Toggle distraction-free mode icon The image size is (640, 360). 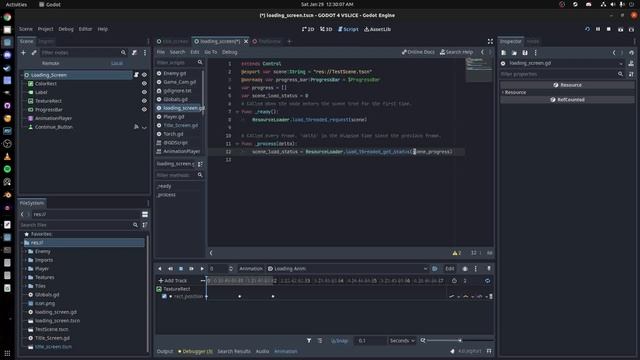coord(490,41)
